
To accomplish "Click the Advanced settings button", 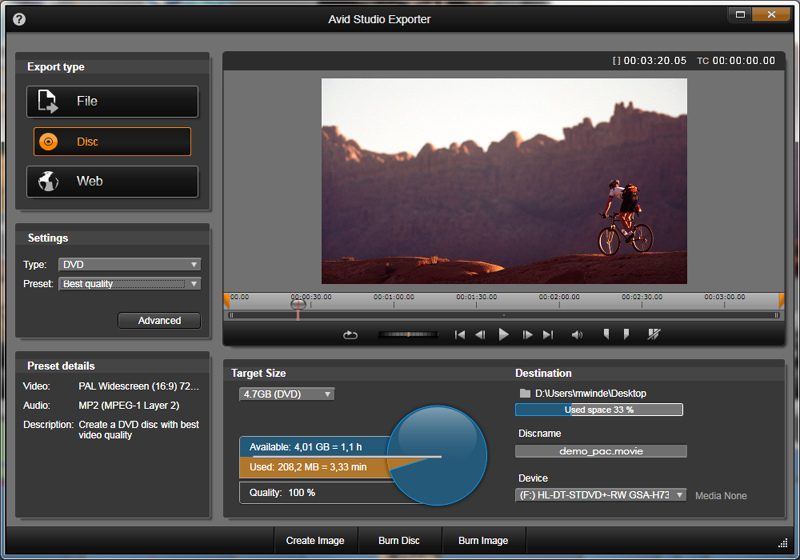I will coord(159,321).
